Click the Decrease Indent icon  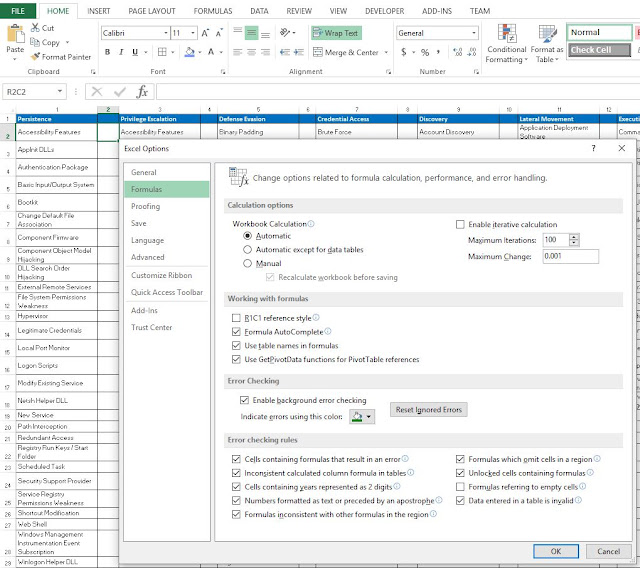click(285, 52)
